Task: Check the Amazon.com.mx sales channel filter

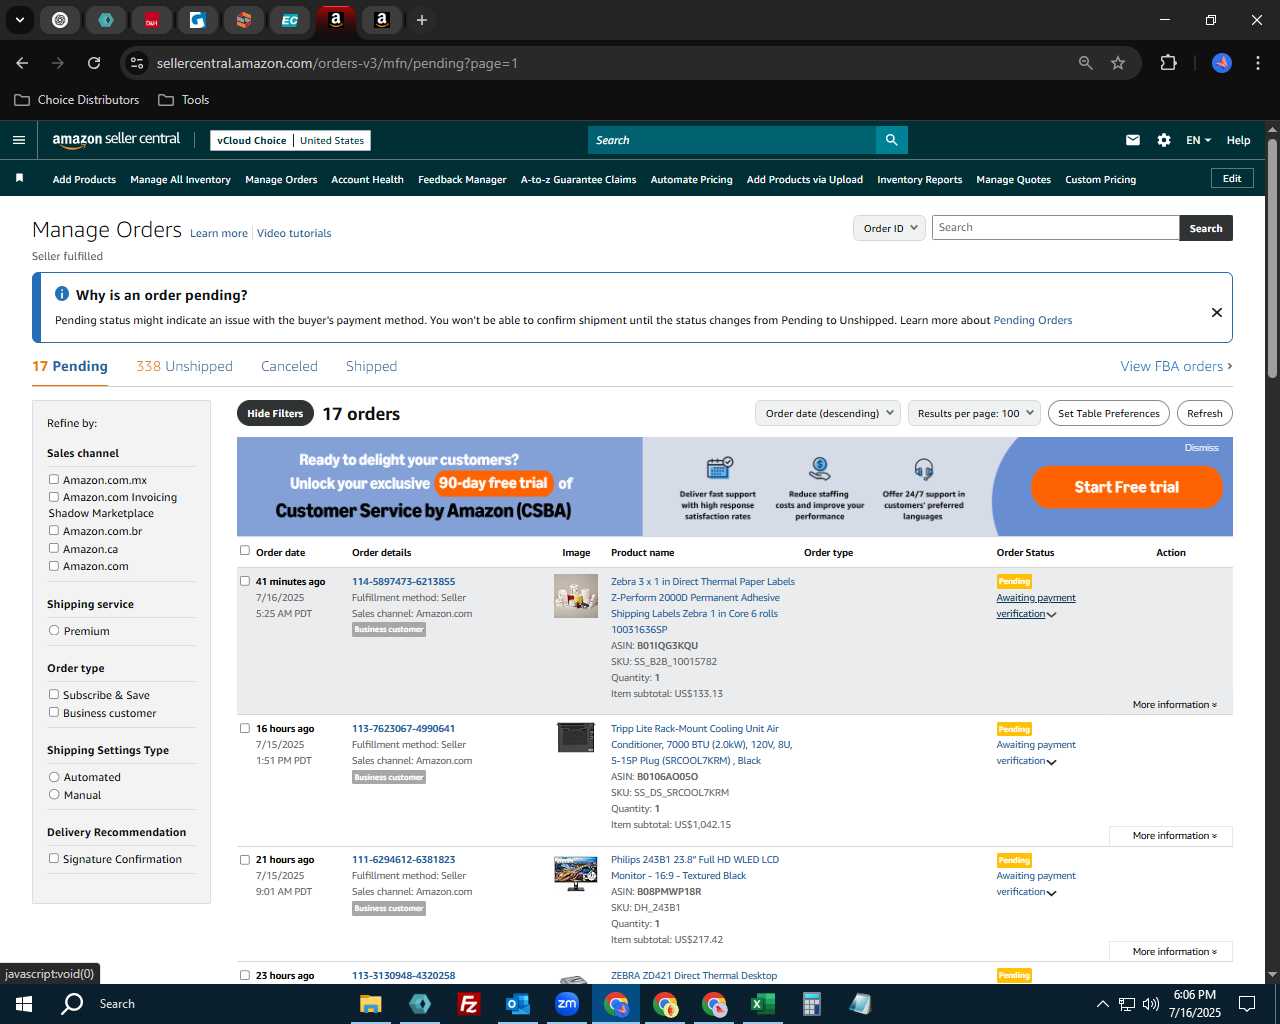Action: (x=54, y=480)
